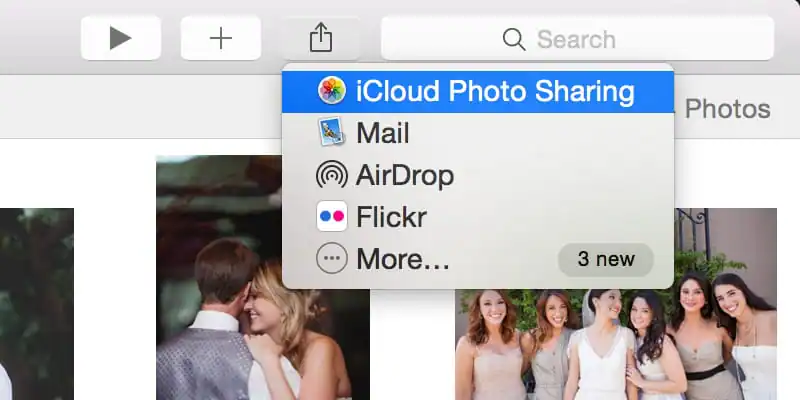Click the Photos pinwheel icon
Screen dimensions: 800x400
pyautogui.click(x=332, y=91)
